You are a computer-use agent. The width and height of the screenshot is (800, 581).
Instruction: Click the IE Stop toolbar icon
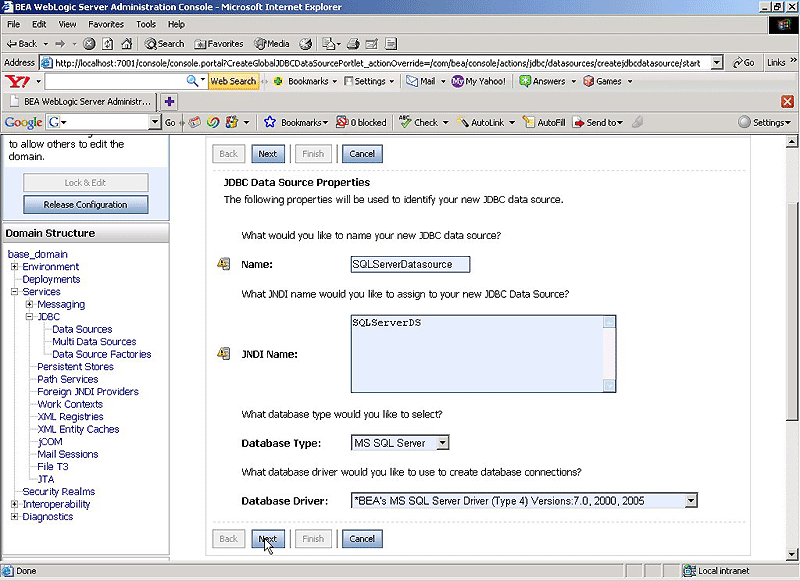89,44
